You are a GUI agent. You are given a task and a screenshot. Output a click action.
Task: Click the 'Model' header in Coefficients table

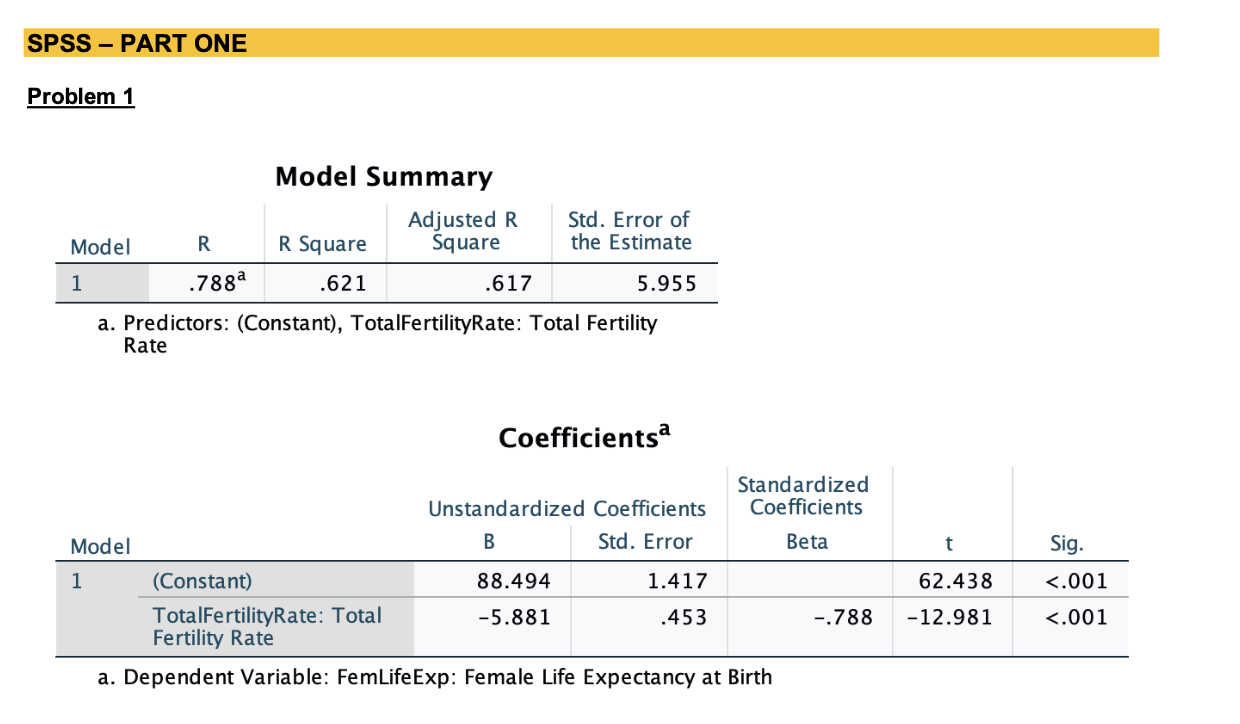point(100,546)
